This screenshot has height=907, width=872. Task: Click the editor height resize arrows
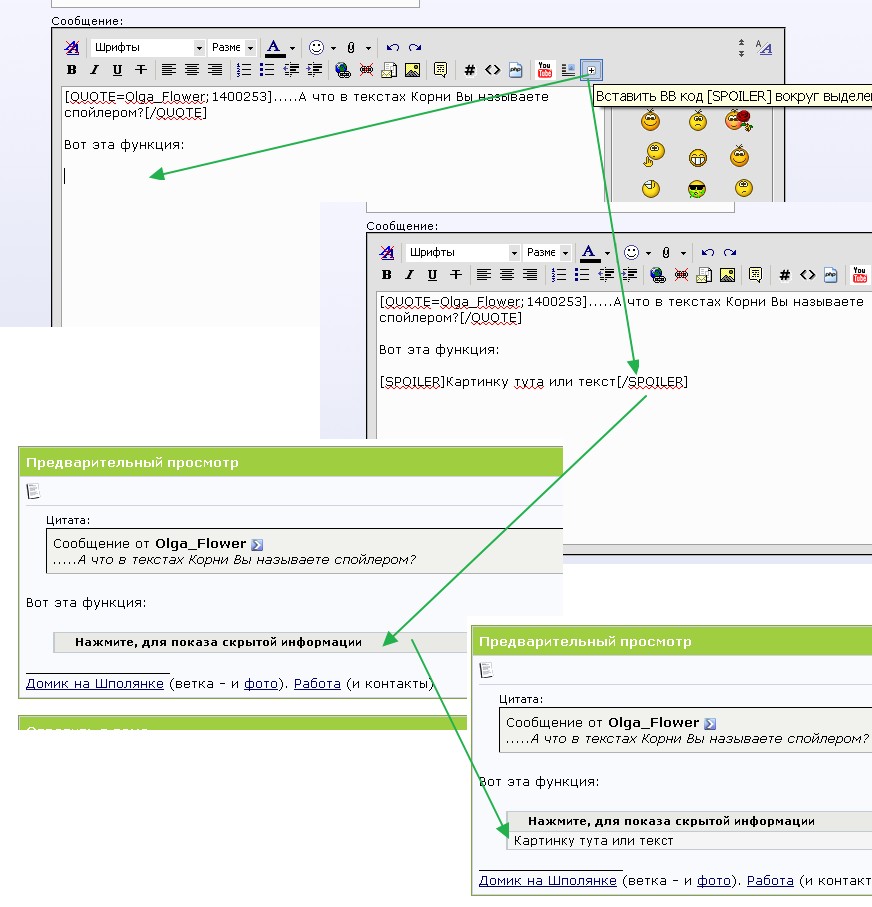[x=741, y=48]
